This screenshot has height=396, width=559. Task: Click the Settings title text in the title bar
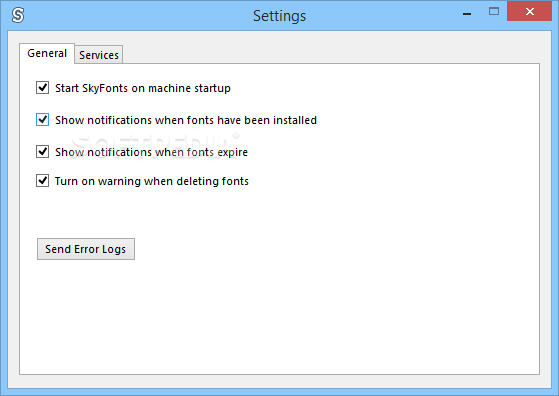tap(280, 16)
